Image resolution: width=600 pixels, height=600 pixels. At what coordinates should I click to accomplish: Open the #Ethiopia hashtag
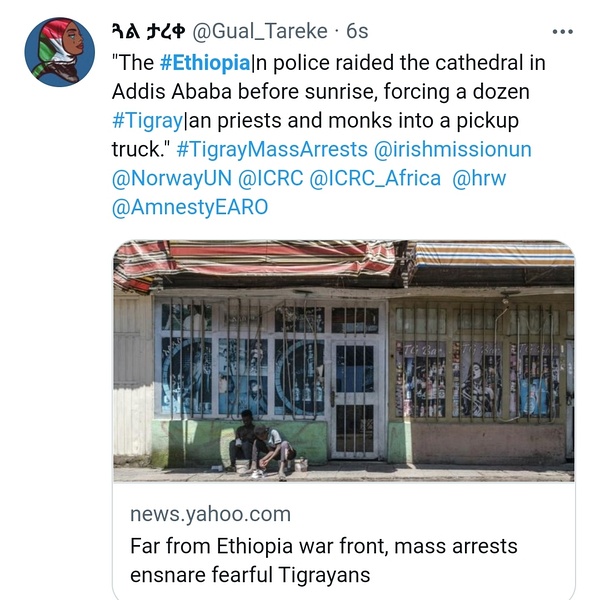tap(205, 63)
